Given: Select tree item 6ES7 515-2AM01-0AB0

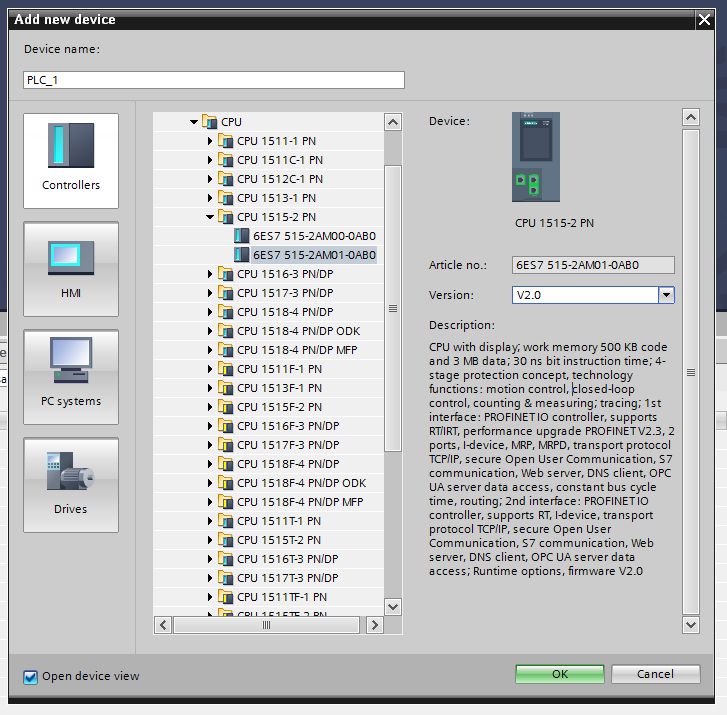Looking at the screenshot, I should click(314, 255).
